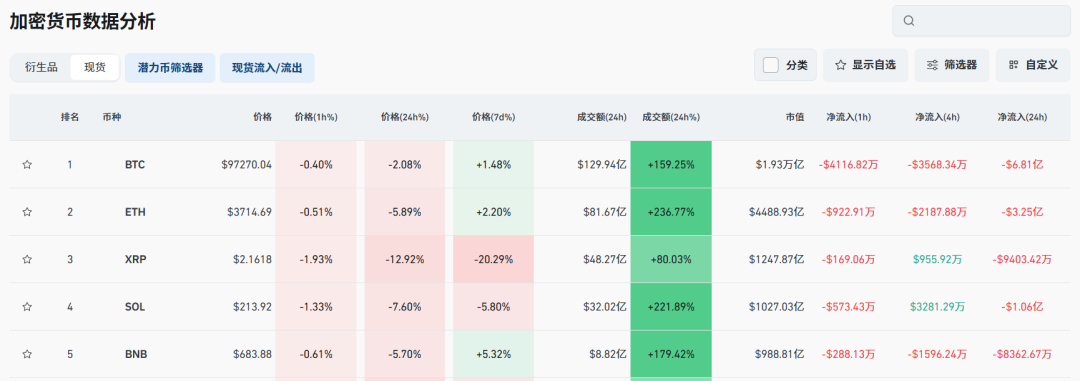Open 现货流入/流出 spot flow view

tap(267, 68)
